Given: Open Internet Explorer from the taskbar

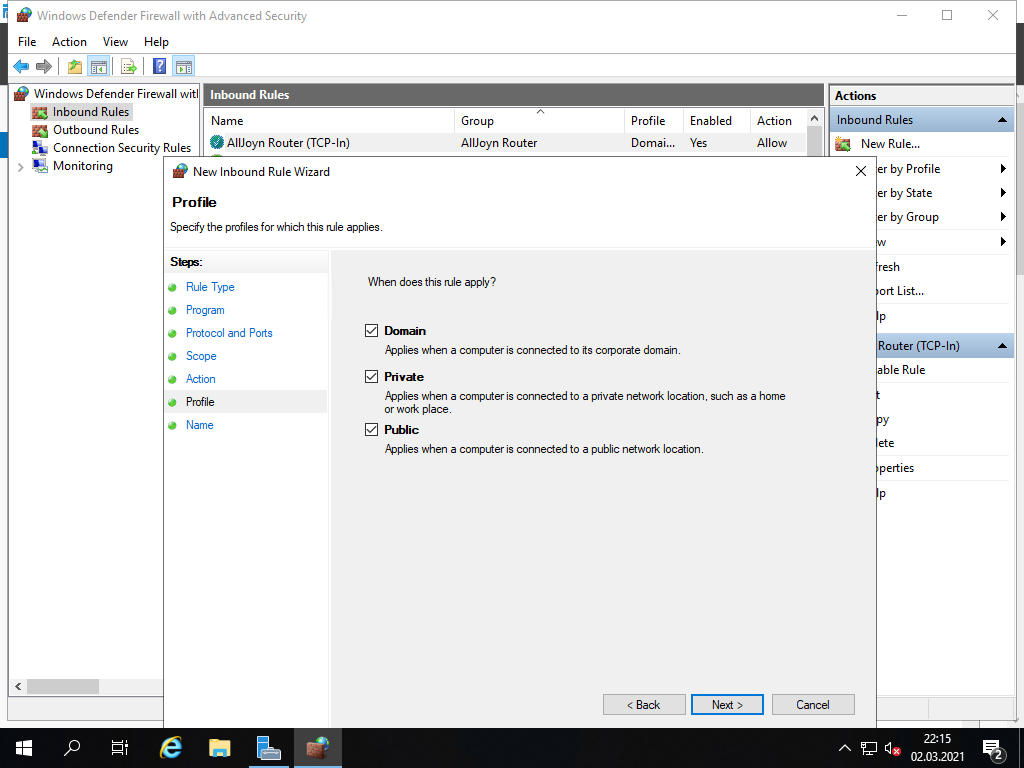Looking at the screenshot, I should (171, 747).
